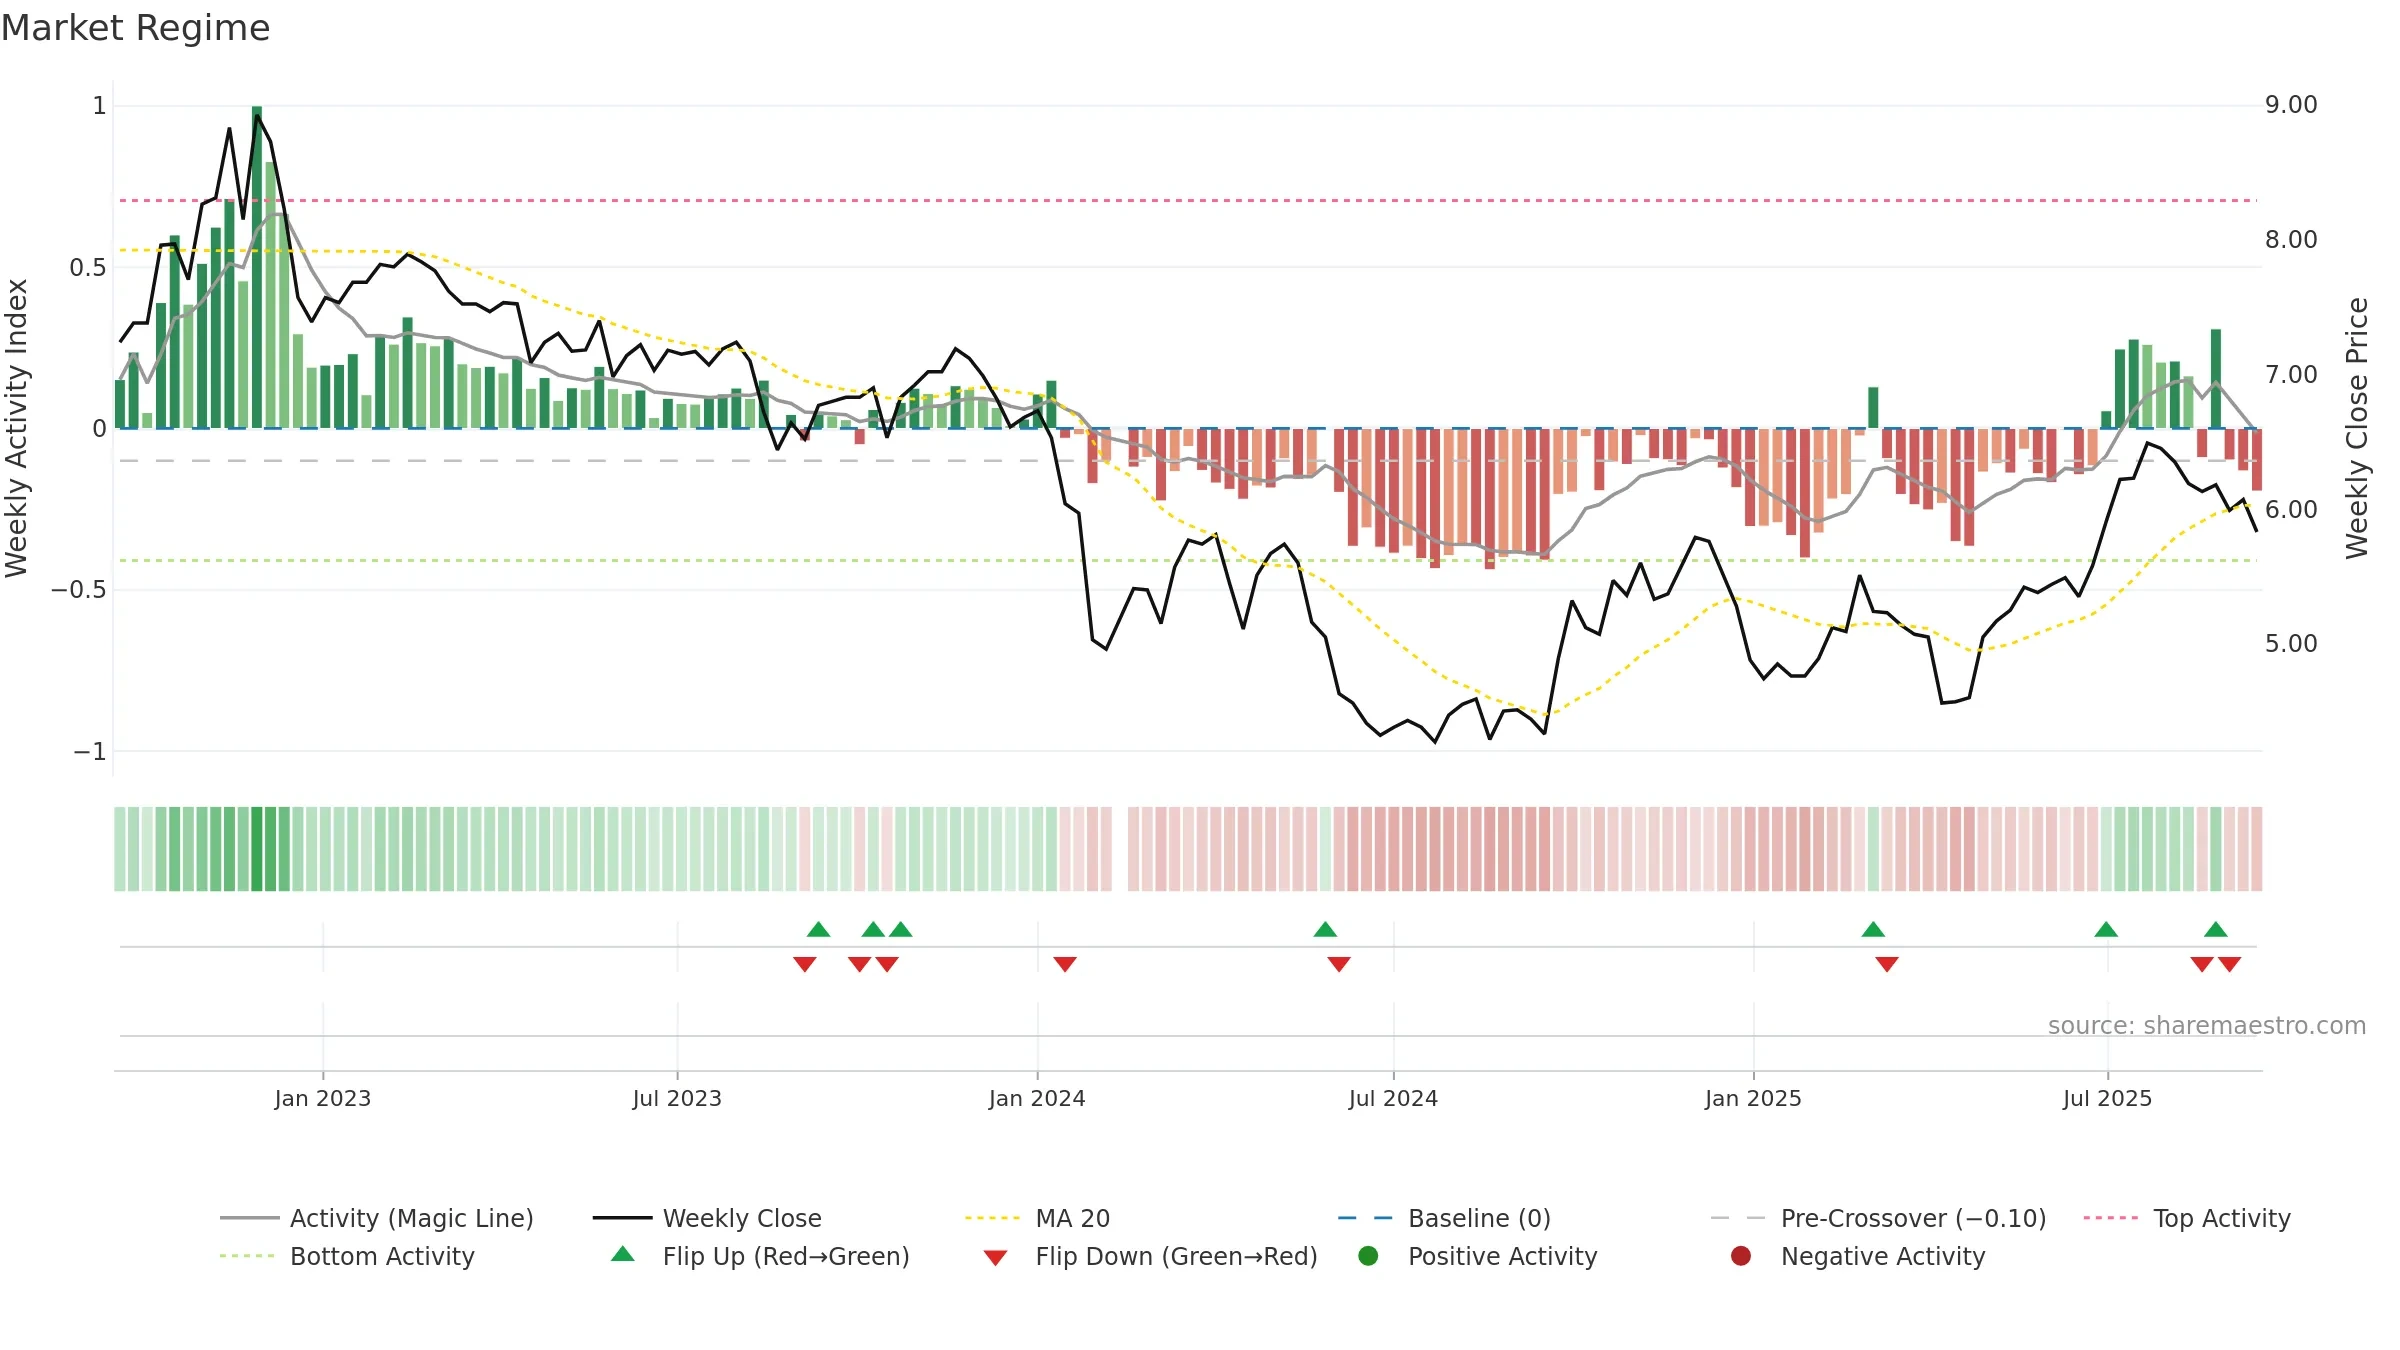Viewport: 2400px width, 1350px height.
Task: Click the isolated green bar in early 2025
Action: 1873,408
